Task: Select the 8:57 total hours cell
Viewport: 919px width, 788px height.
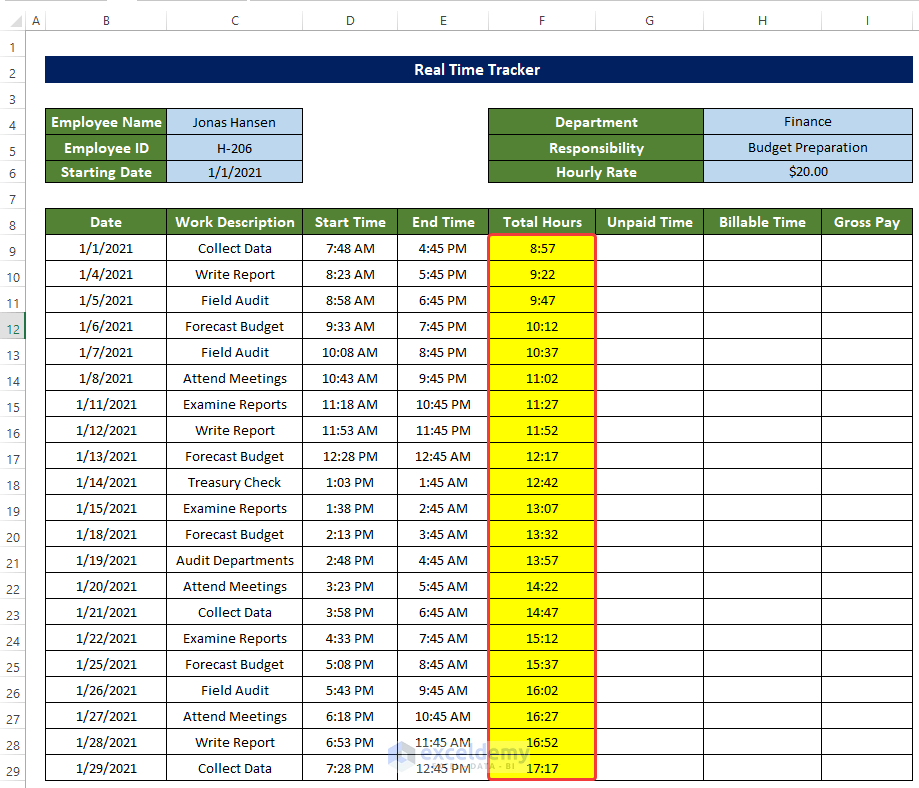Action: pos(542,248)
